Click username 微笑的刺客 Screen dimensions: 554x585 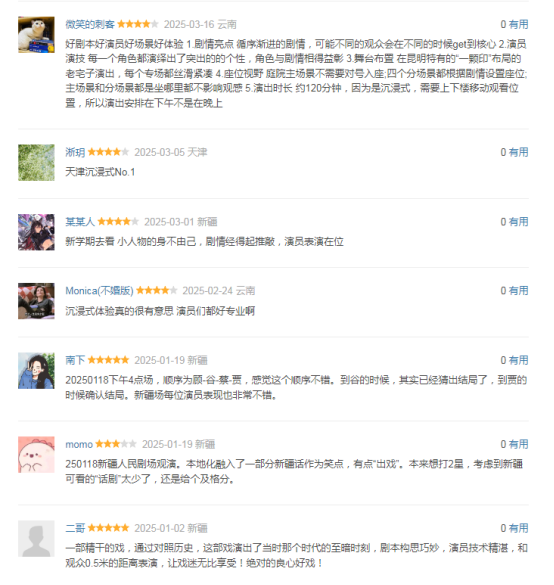[90, 24]
